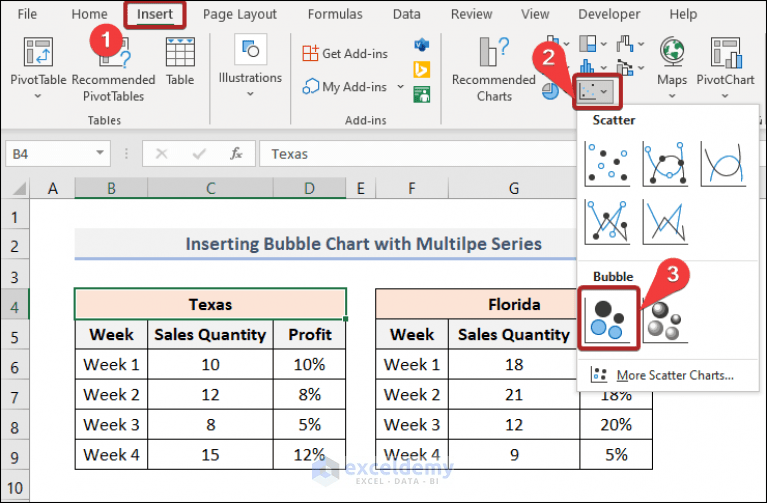
Task: Click Texas Sales Quantity cell with 15
Action: point(210,455)
